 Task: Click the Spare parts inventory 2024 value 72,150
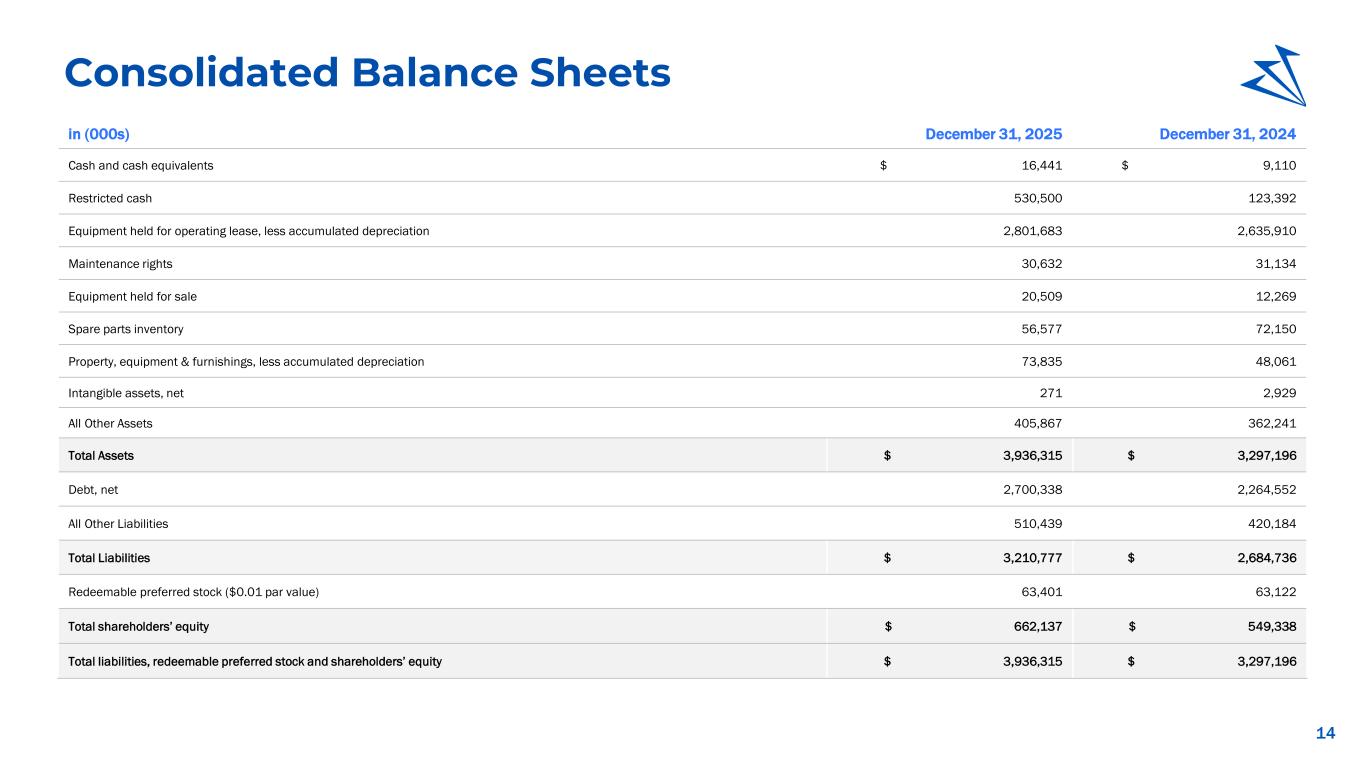click(1283, 329)
